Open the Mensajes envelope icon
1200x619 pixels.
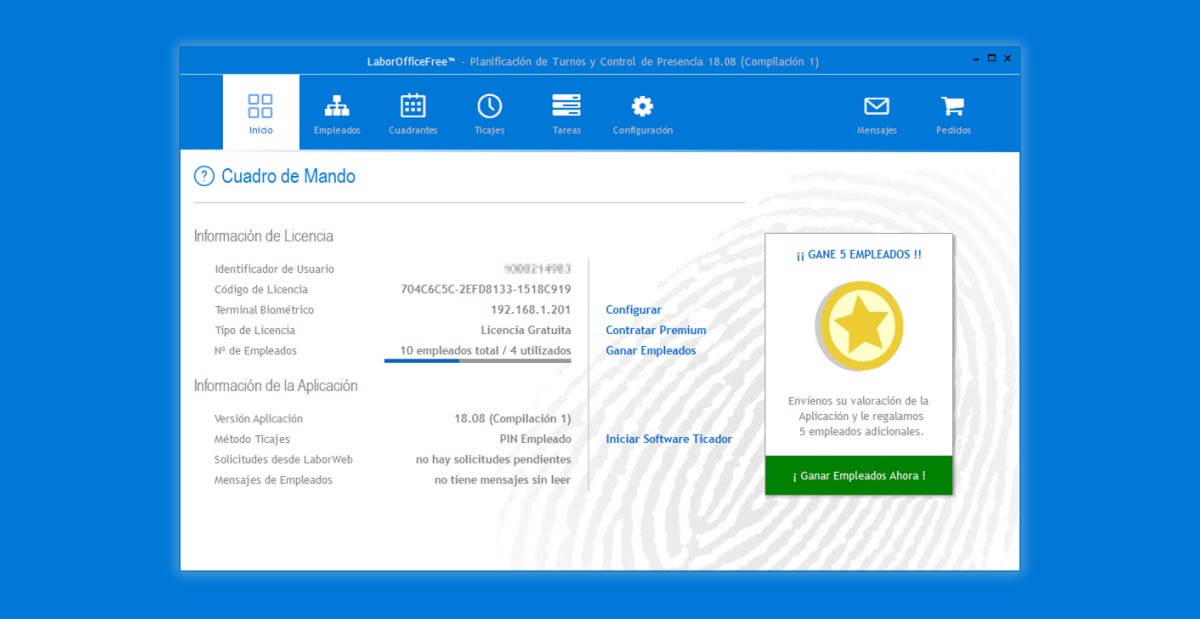click(876, 106)
